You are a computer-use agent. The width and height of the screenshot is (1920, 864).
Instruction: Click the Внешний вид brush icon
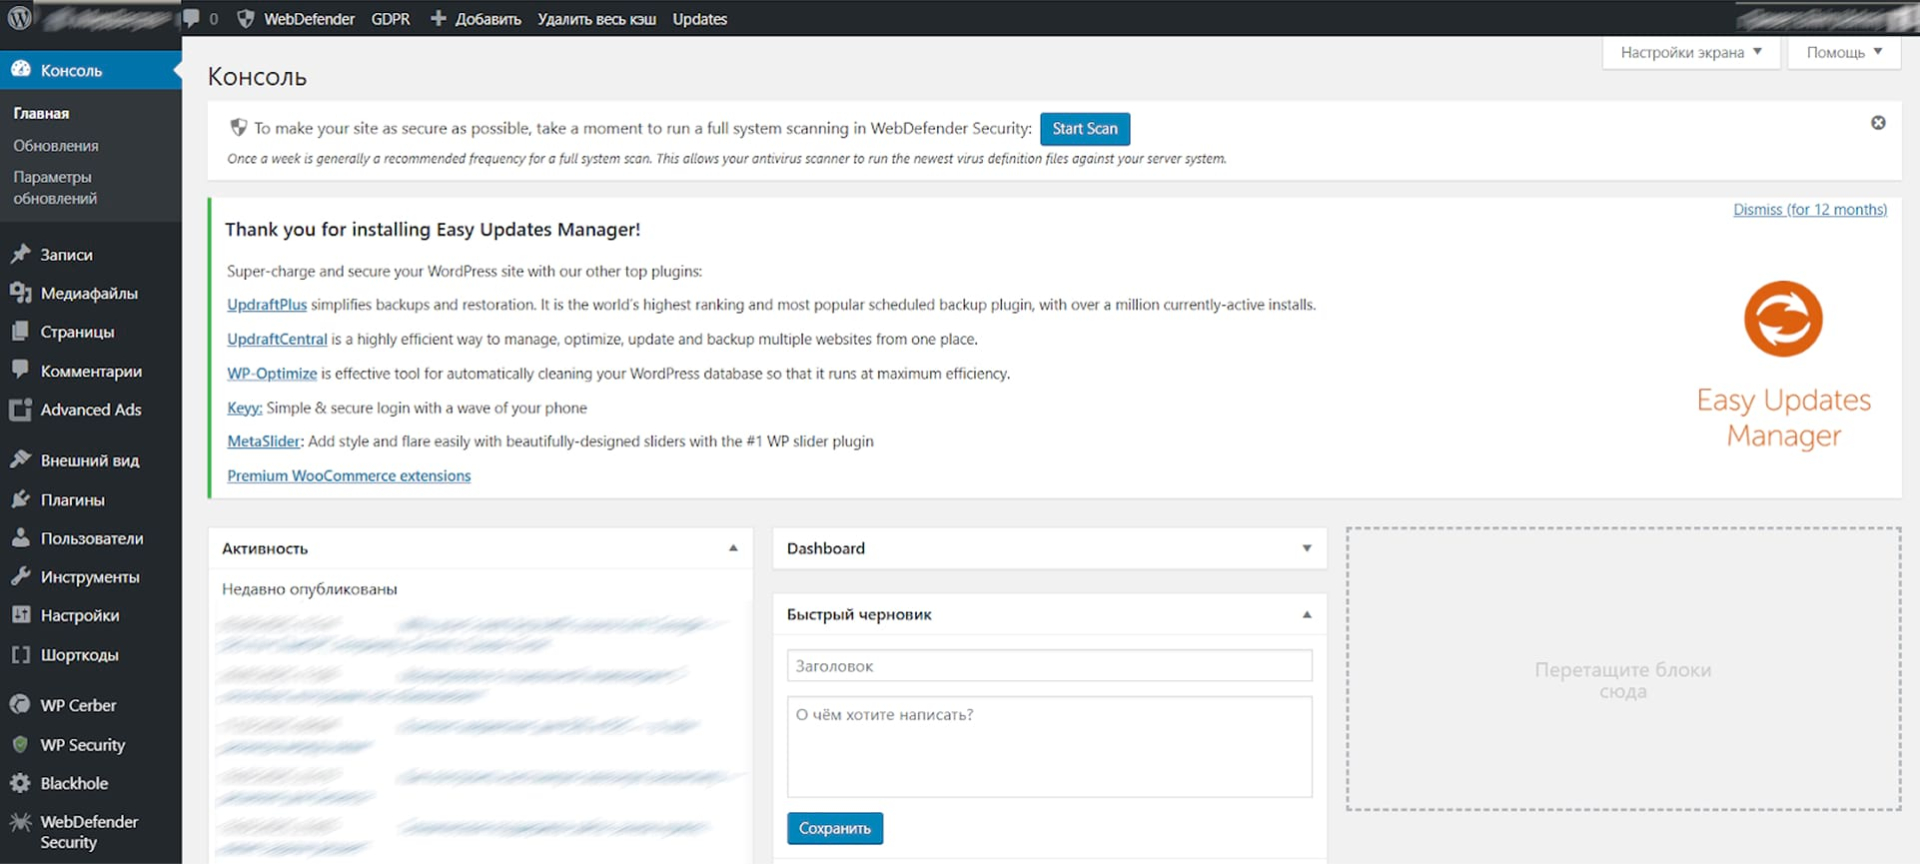[20, 460]
